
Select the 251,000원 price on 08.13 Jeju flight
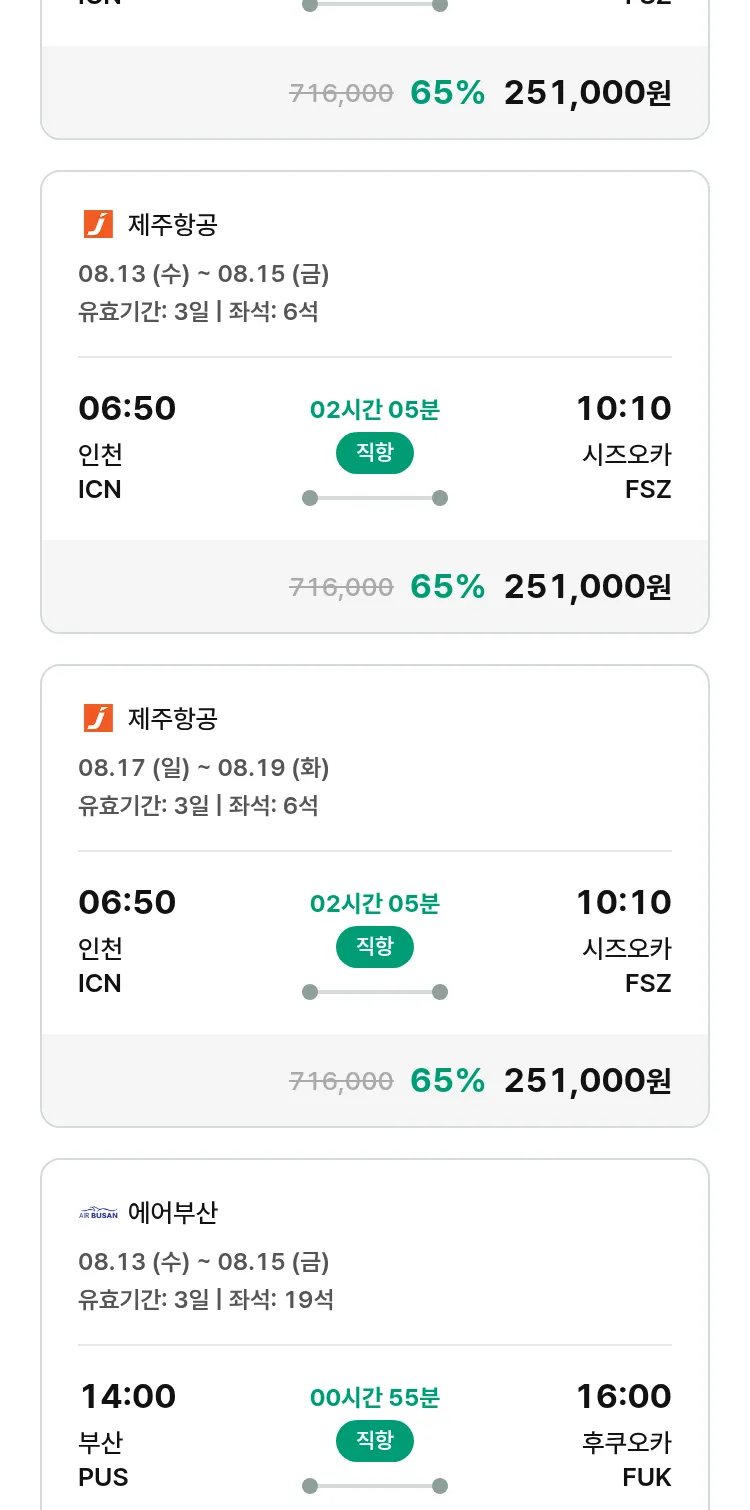(587, 587)
